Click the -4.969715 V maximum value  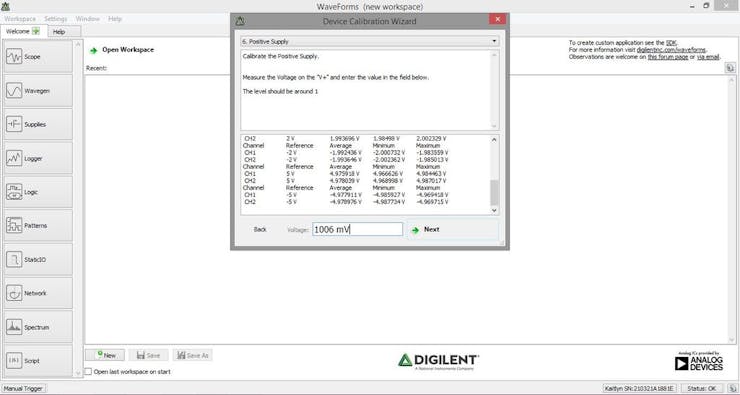click(x=432, y=202)
